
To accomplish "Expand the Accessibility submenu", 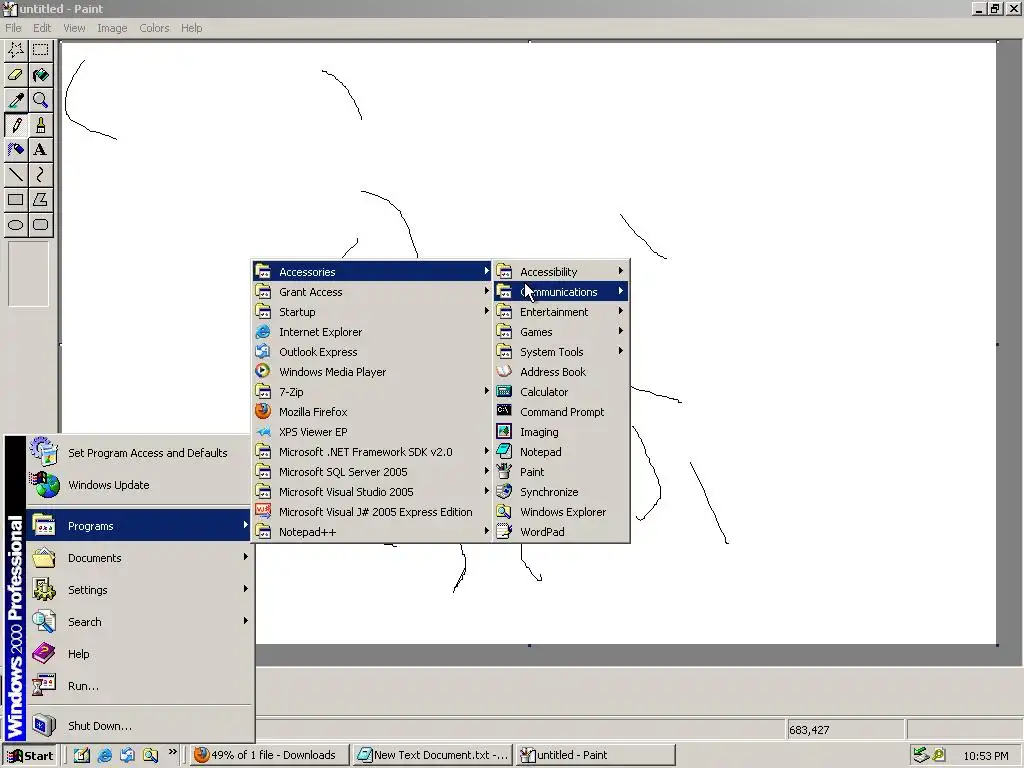I will pos(561,272).
